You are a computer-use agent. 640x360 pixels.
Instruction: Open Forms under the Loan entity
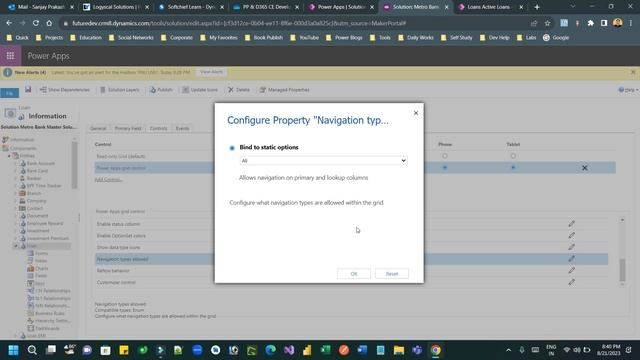pos(41,253)
